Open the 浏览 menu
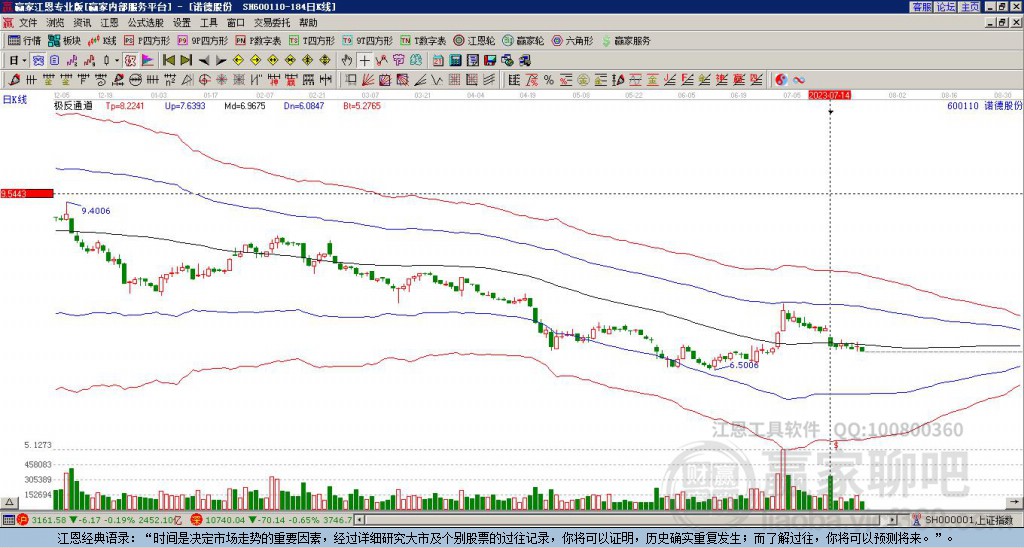The width and height of the screenshot is (1024, 548). 55,23
